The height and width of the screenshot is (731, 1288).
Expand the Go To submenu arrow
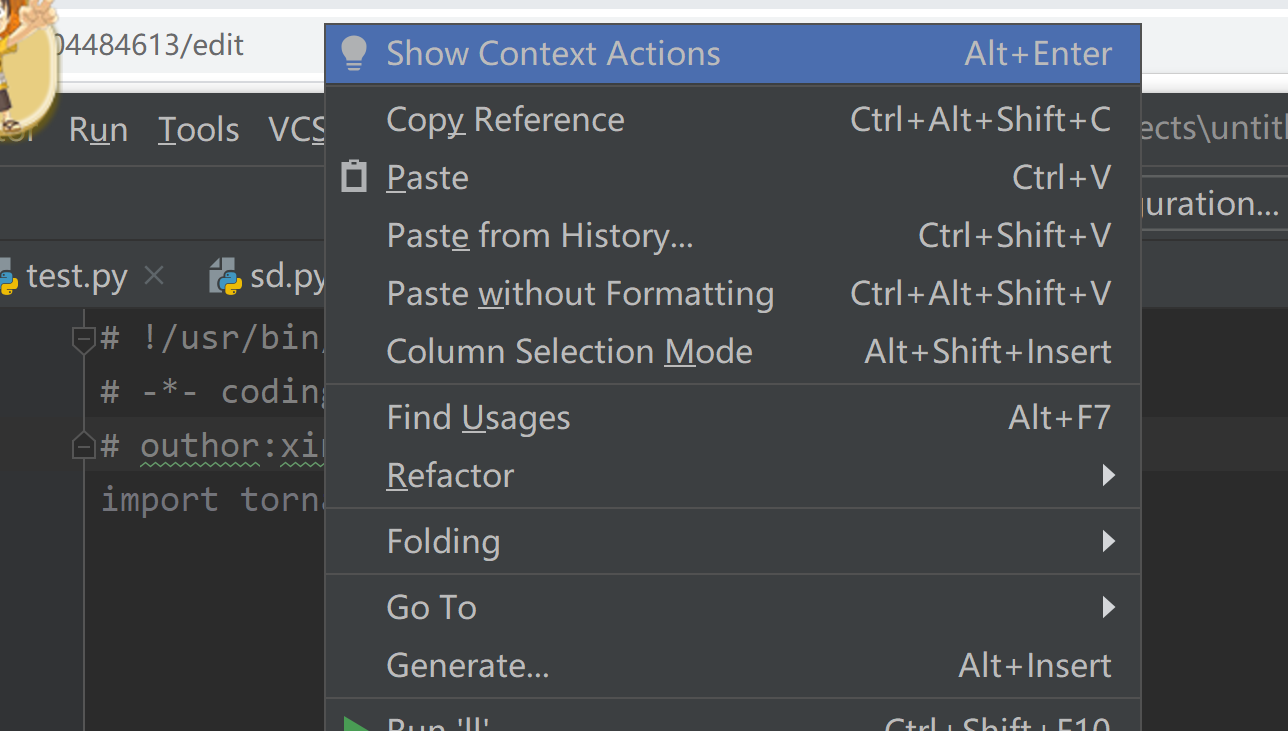[x=1107, y=607]
